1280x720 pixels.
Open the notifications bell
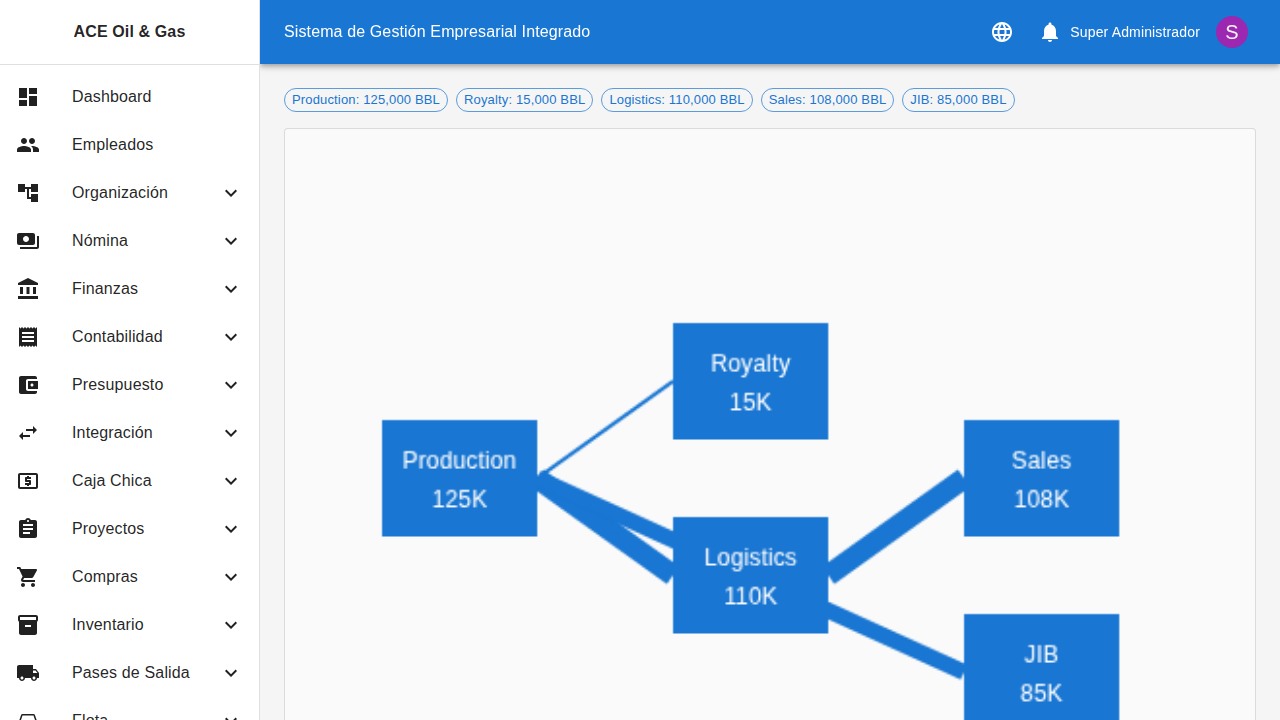click(x=1049, y=32)
